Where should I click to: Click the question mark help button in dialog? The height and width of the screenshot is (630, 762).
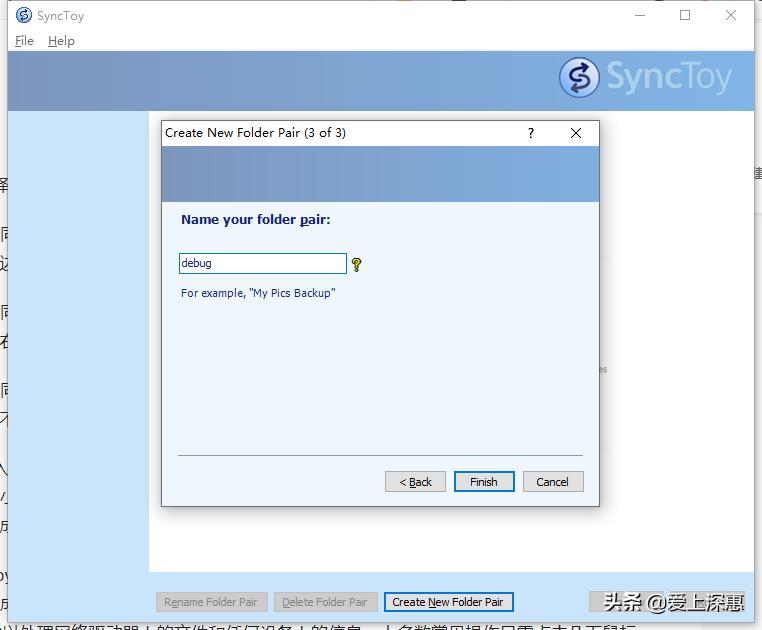[x=531, y=133]
